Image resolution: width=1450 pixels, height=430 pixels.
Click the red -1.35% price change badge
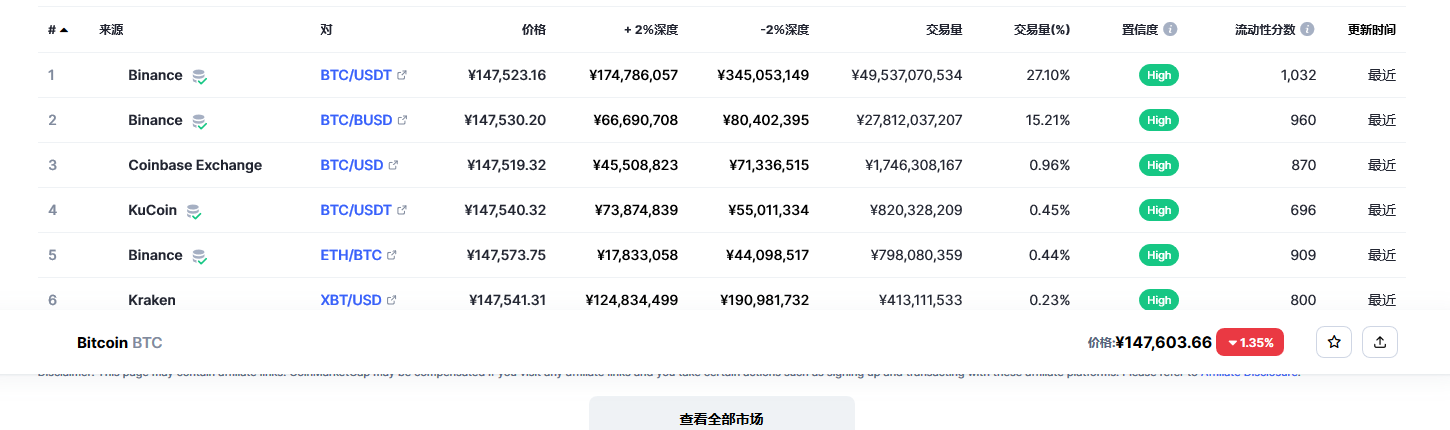tap(1250, 342)
